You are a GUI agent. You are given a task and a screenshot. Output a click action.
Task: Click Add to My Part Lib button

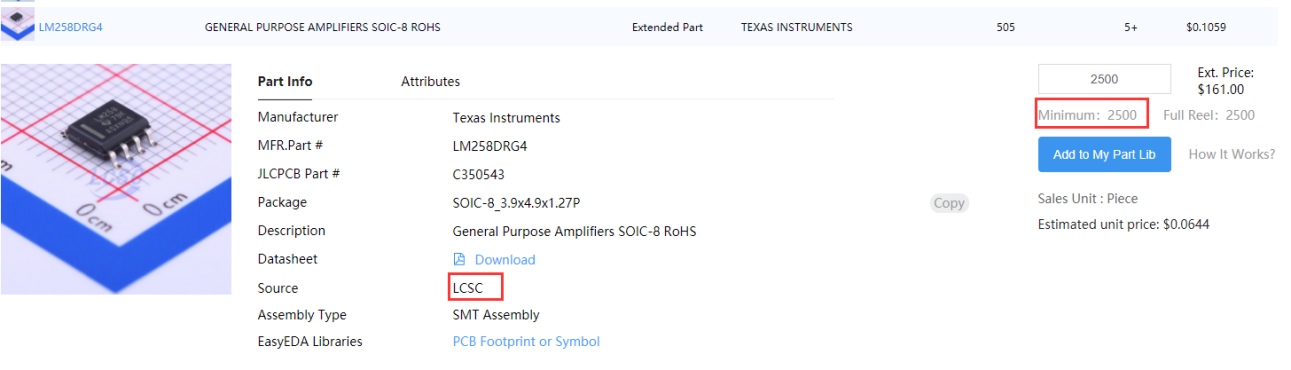tap(1104, 154)
